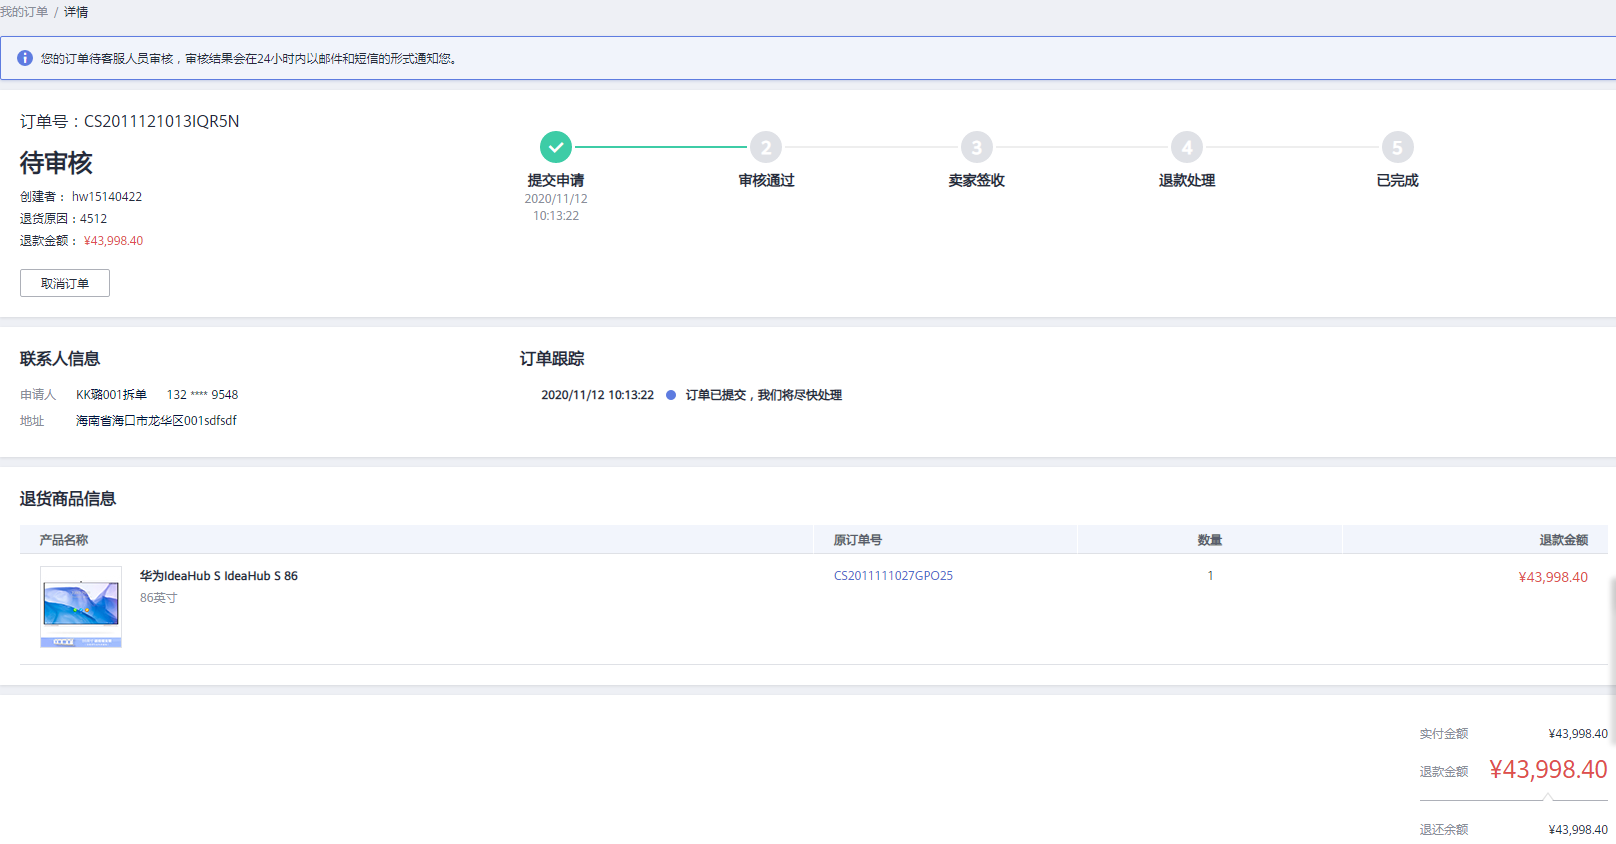Click the 审核通过 step label

[766, 180]
